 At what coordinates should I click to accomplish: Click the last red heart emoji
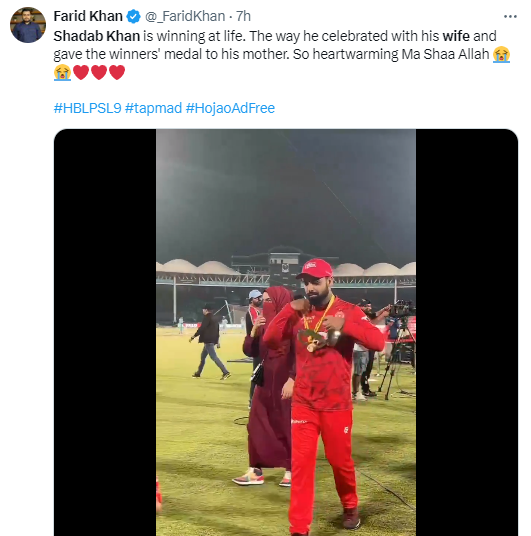(117, 72)
